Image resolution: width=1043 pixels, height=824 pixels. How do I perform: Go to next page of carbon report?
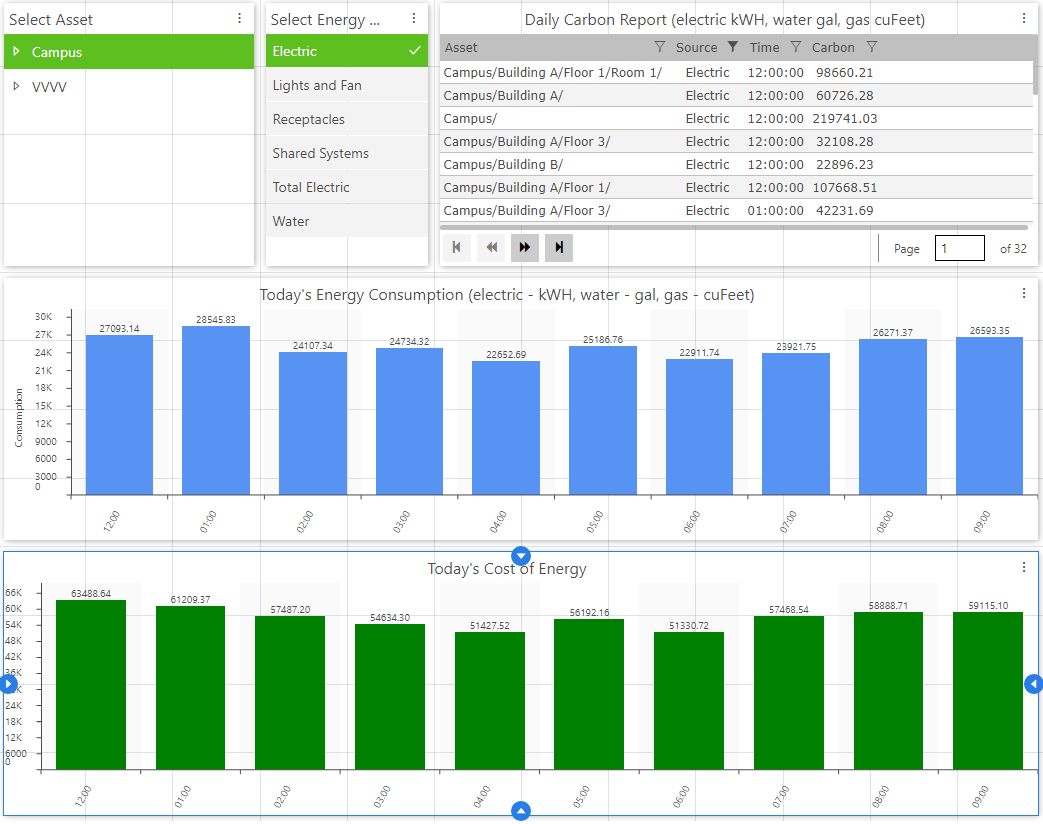click(x=525, y=247)
